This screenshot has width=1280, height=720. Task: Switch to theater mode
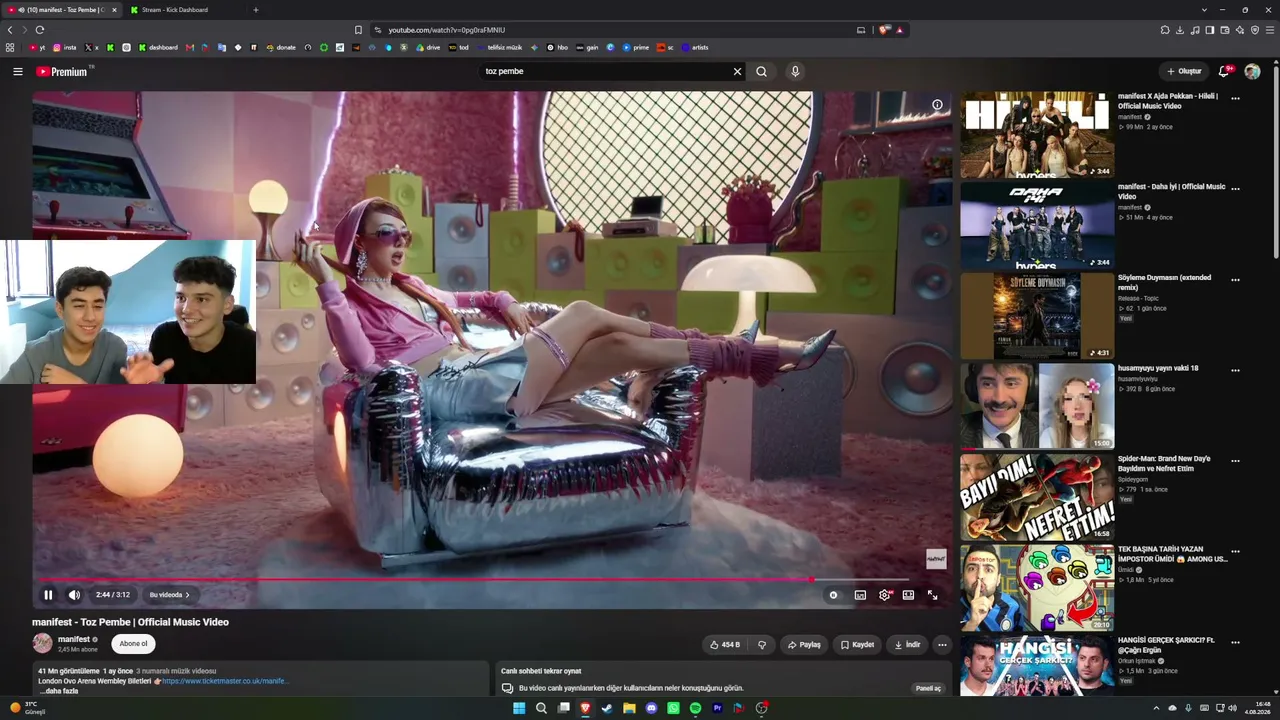pos(908,595)
